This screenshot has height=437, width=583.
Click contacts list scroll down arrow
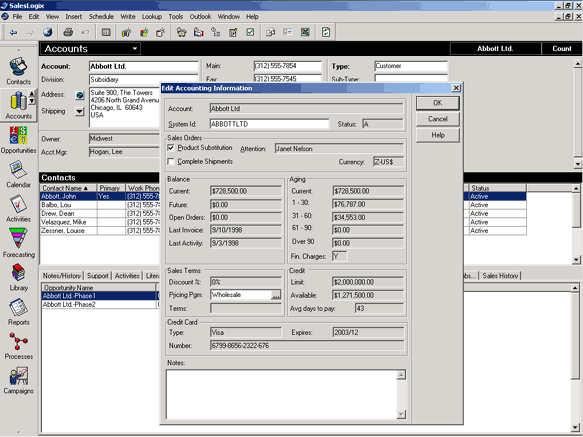[x=576, y=260]
